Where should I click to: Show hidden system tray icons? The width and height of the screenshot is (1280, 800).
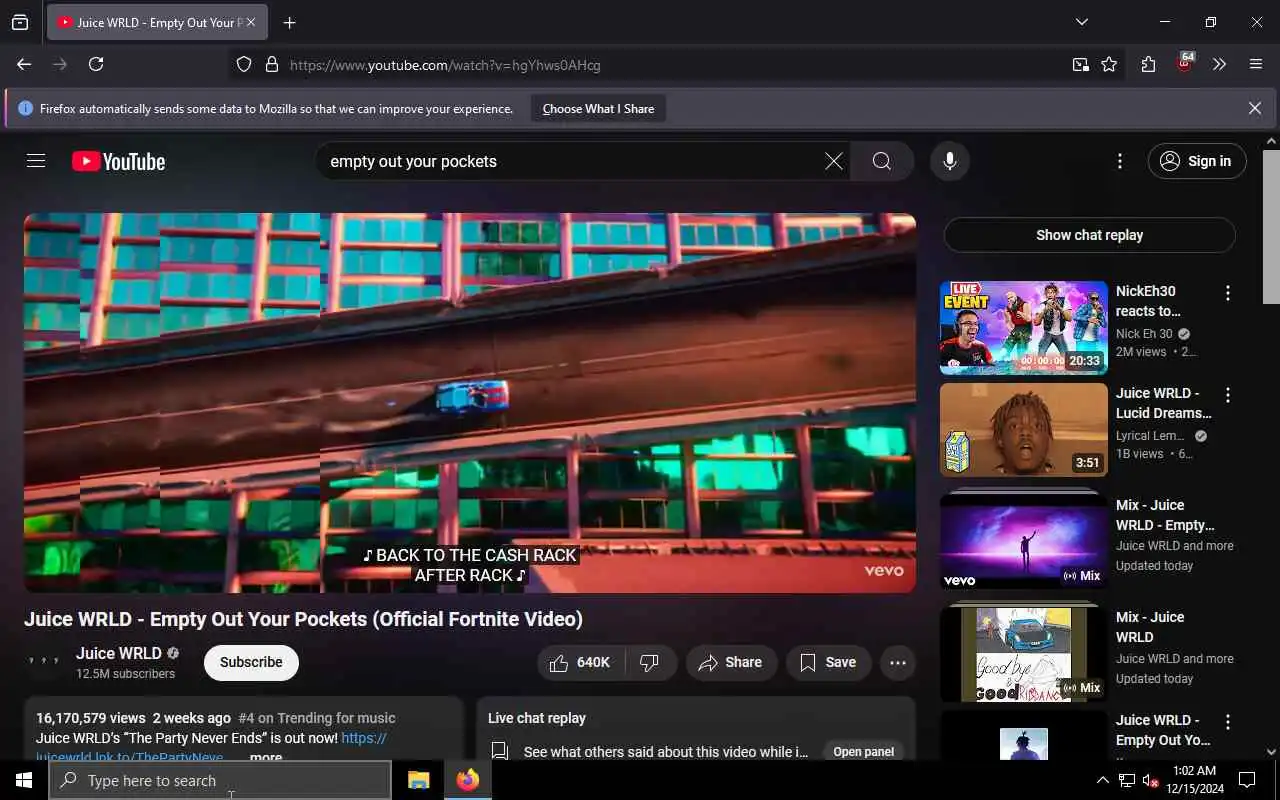pyautogui.click(x=1103, y=780)
